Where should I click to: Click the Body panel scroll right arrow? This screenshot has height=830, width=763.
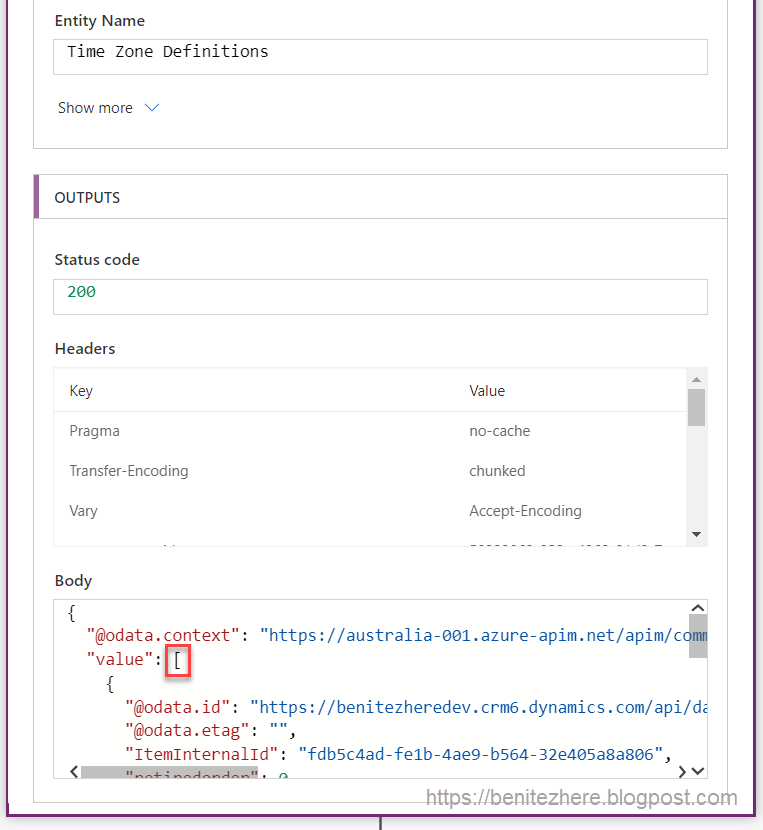tap(682, 771)
